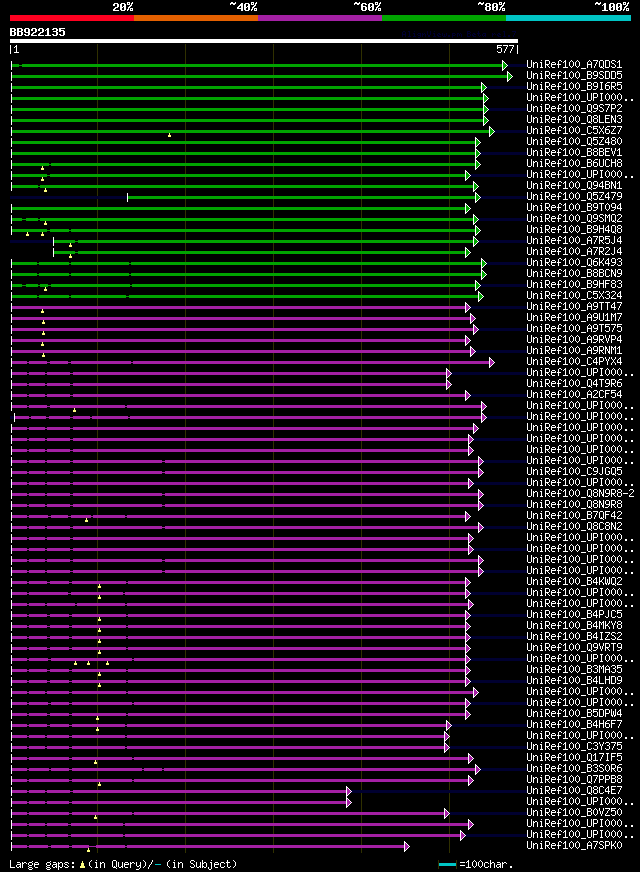Image resolution: width=640 pixels, height=872 pixels.
Task: Click the orange ~40% identity legend segment
Action: coord(196,18)
